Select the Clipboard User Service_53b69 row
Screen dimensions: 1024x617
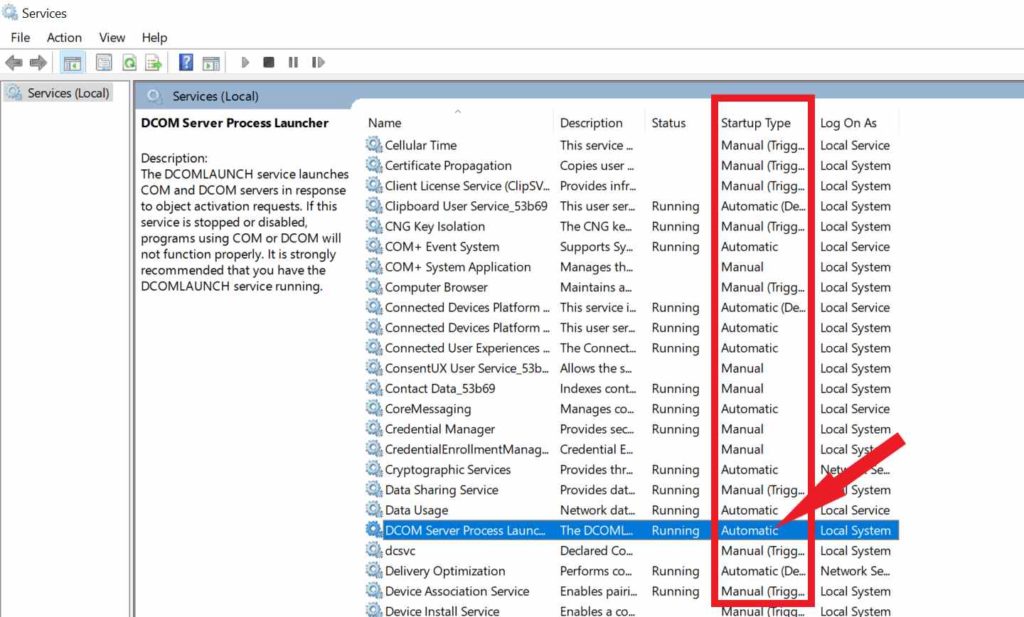click(632, 206)
